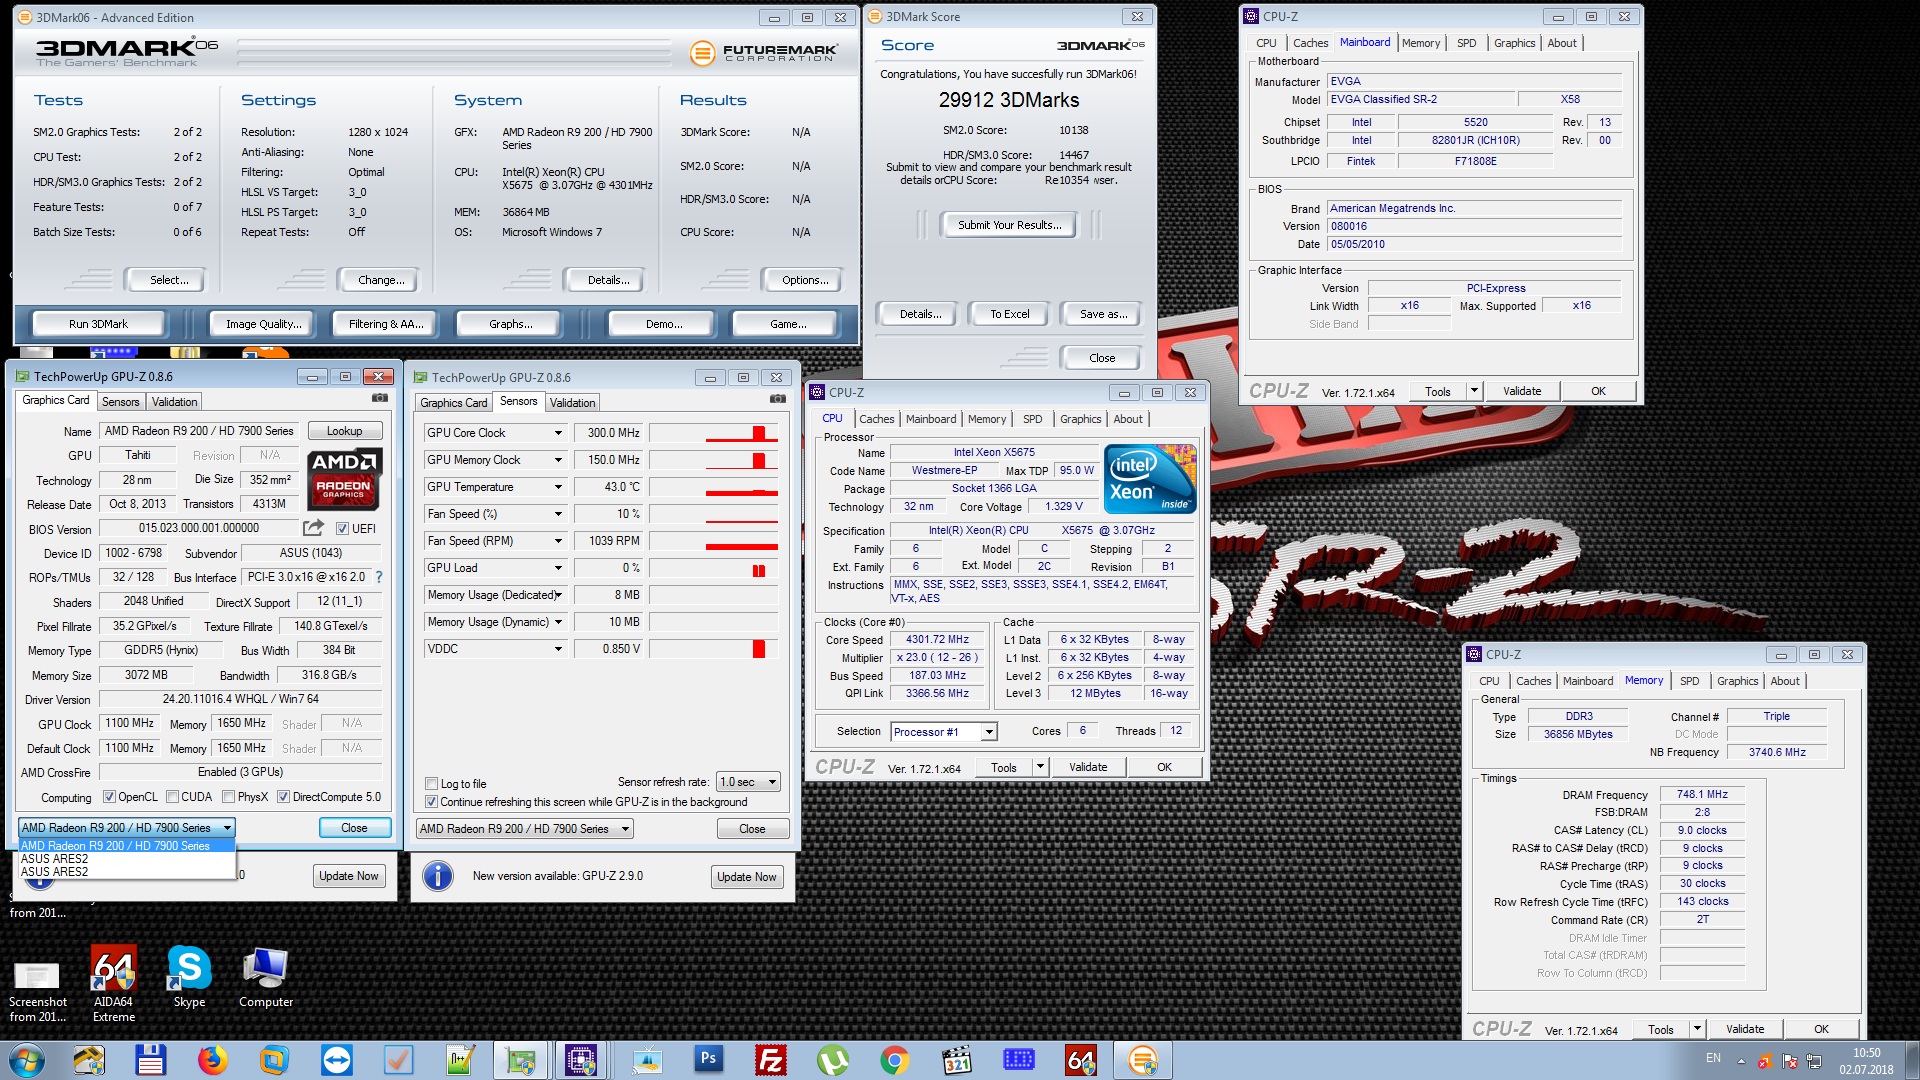
Task: Open the GPU Core Clock sensor dropdown
Action: pos(558,433)
